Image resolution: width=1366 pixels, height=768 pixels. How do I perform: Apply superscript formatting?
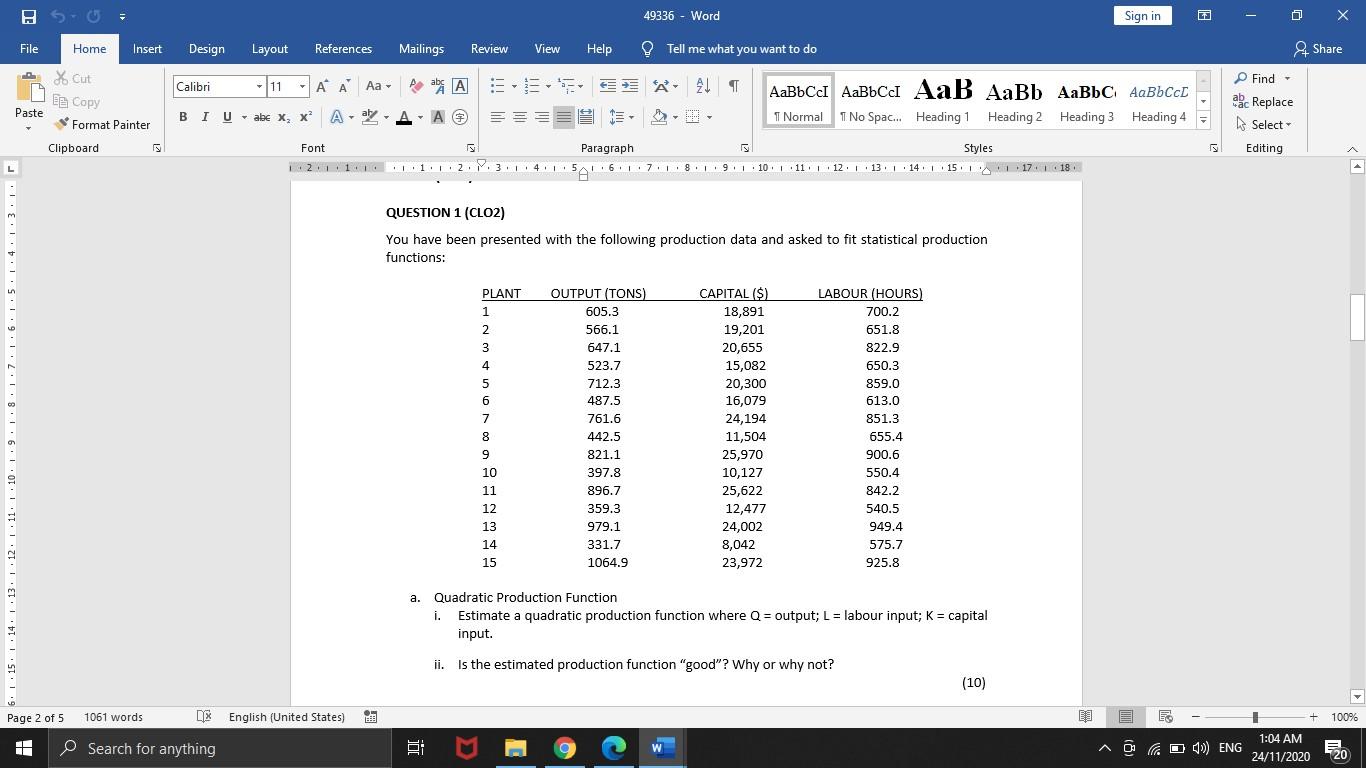pos(304,118)
